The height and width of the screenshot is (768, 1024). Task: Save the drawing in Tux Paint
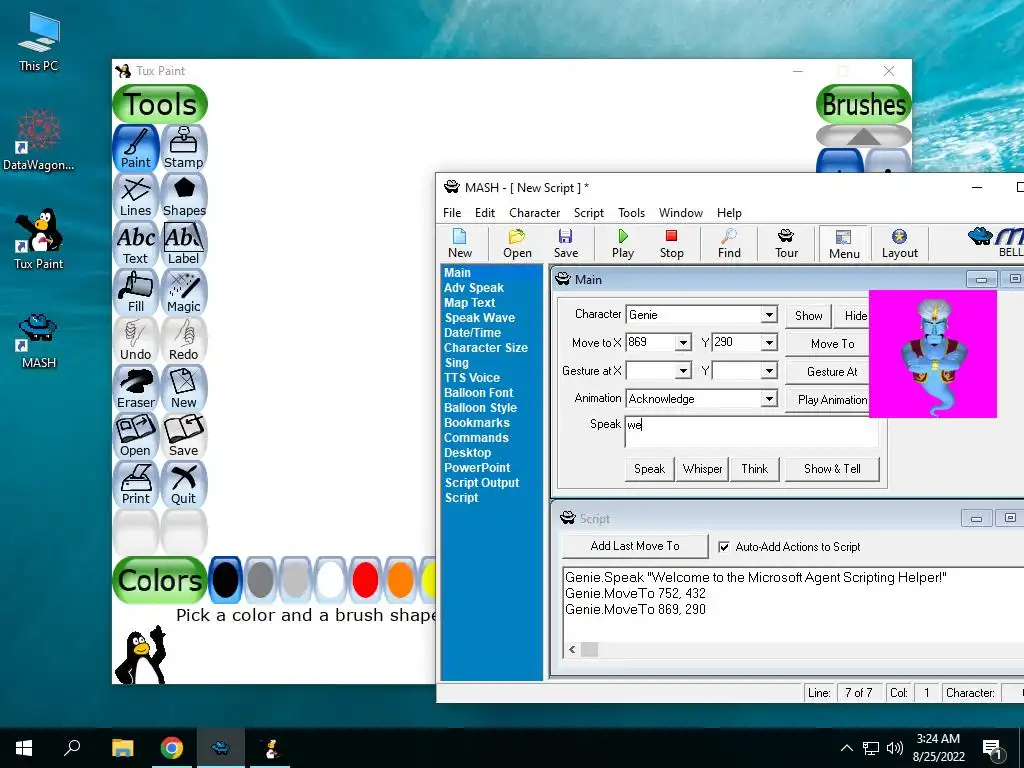click(184, 436)
